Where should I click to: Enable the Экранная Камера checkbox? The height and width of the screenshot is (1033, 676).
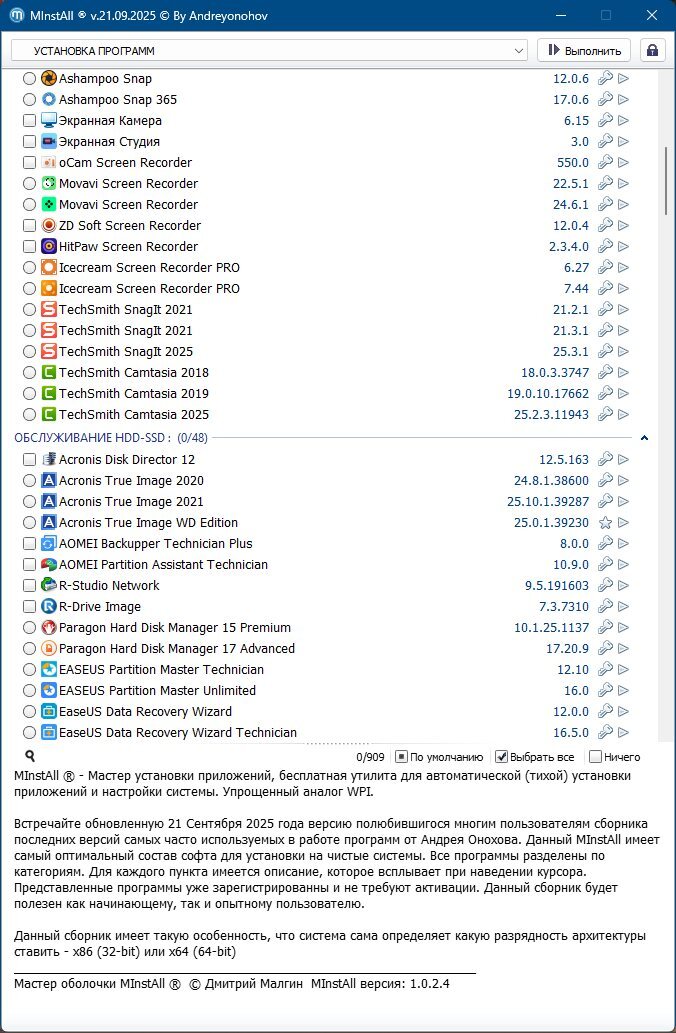[29, 121]
